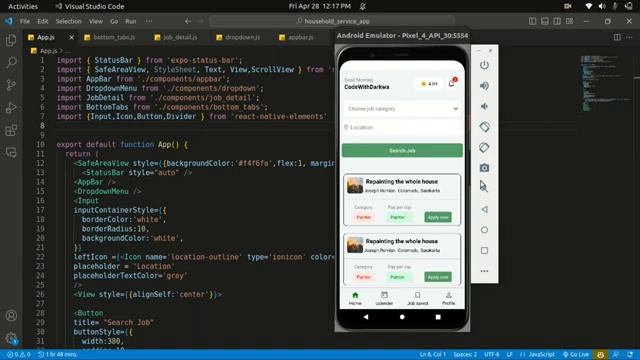Open editor More Actions menu
The width and height of the screenshot is (640, 360).
tap(629, 37)
